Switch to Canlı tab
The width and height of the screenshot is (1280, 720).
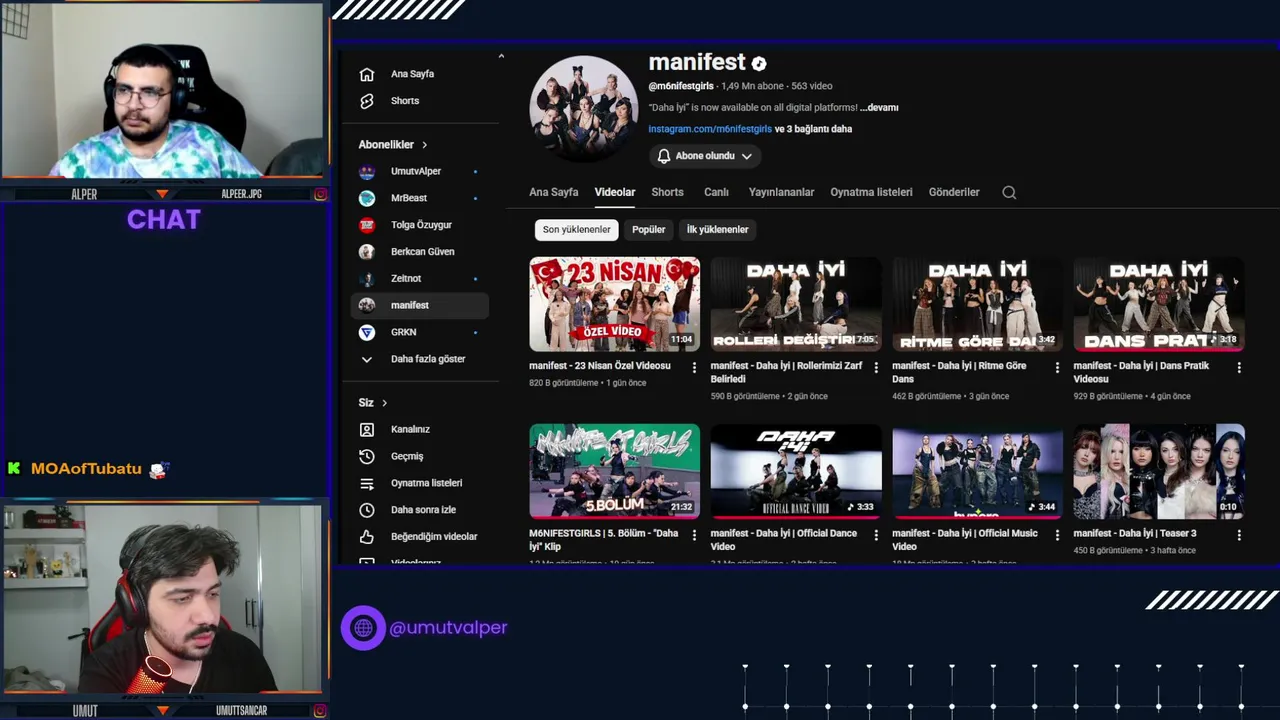[716, 192]
